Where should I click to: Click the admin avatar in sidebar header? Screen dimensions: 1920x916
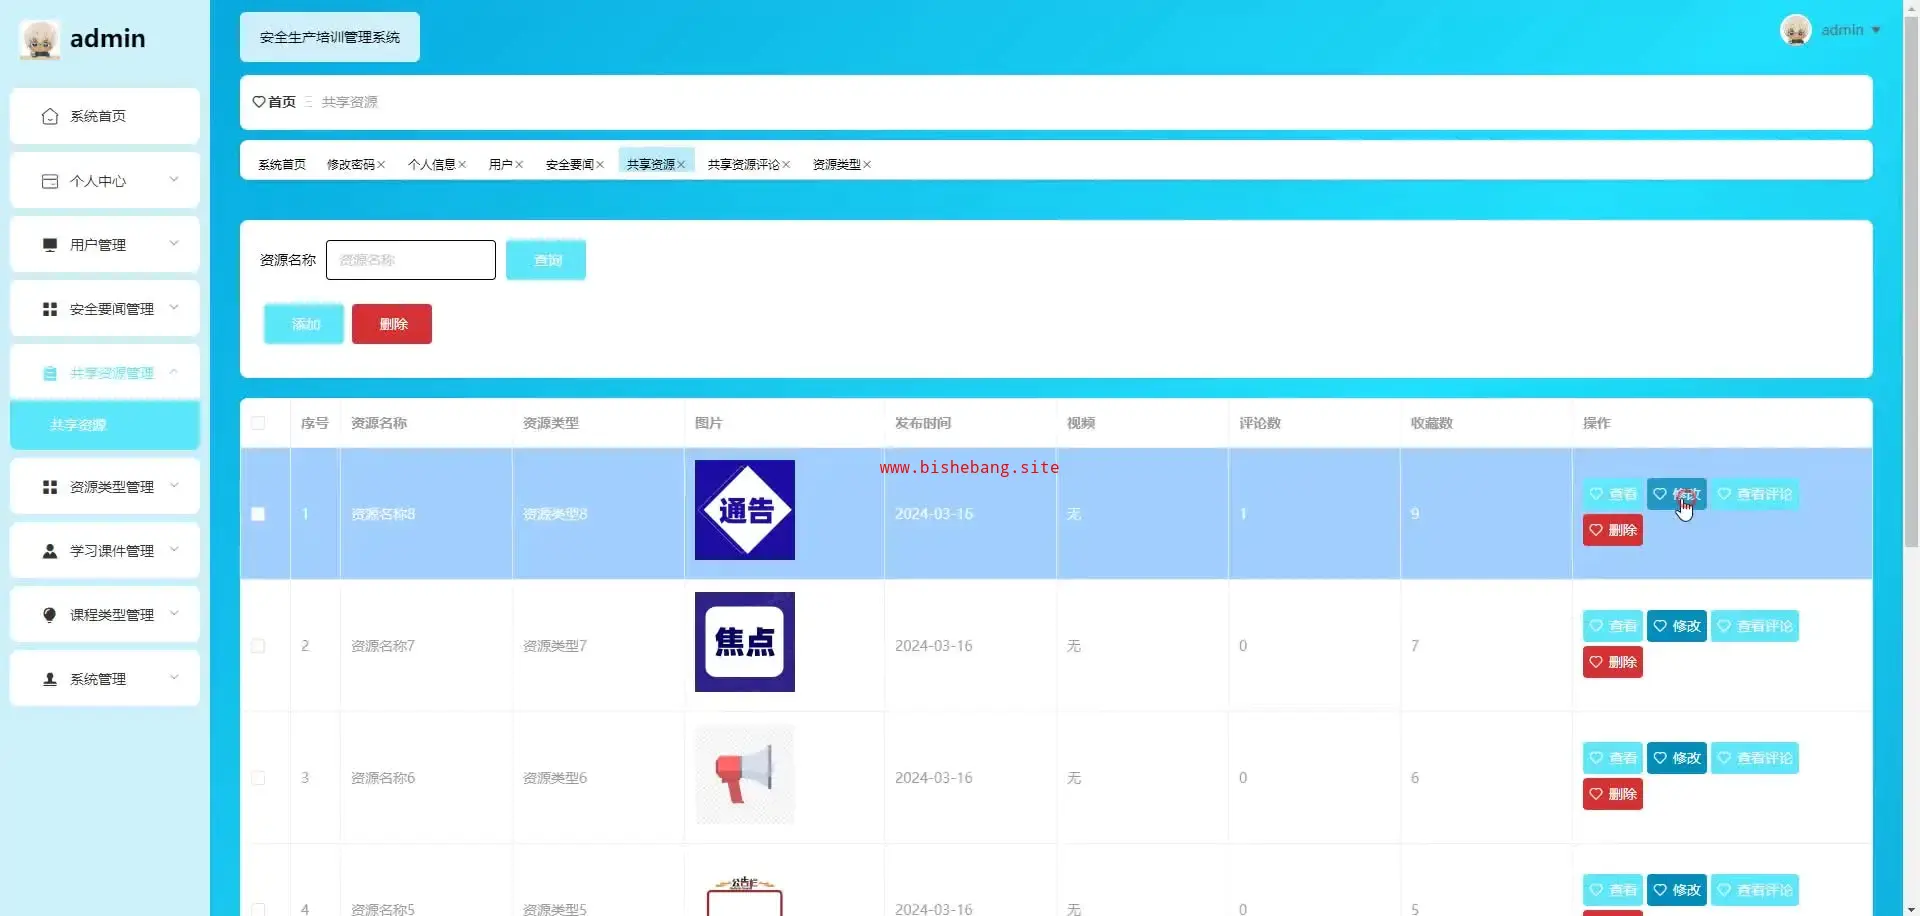pyautogui.click(x=40, y=39)
